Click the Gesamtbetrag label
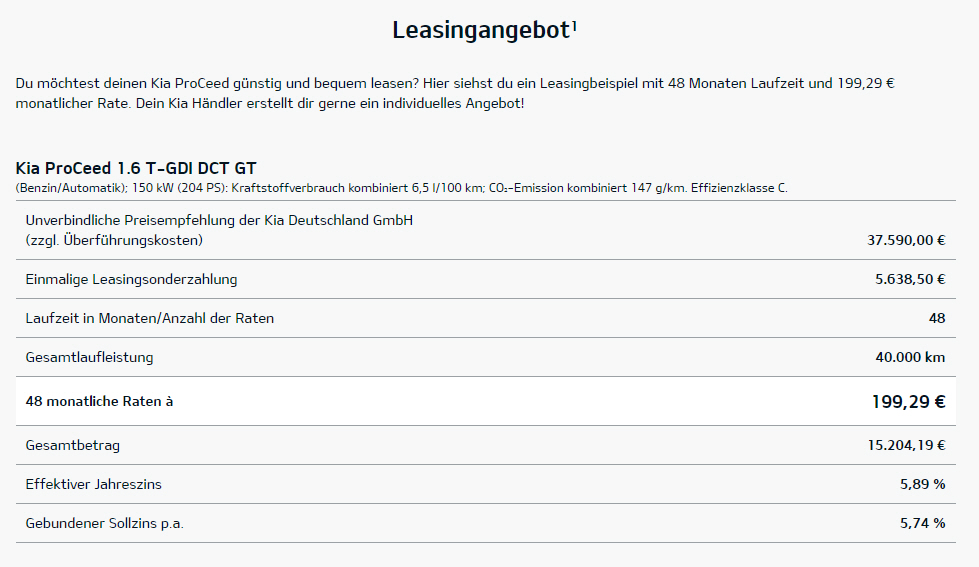 (x=72, y=445)
